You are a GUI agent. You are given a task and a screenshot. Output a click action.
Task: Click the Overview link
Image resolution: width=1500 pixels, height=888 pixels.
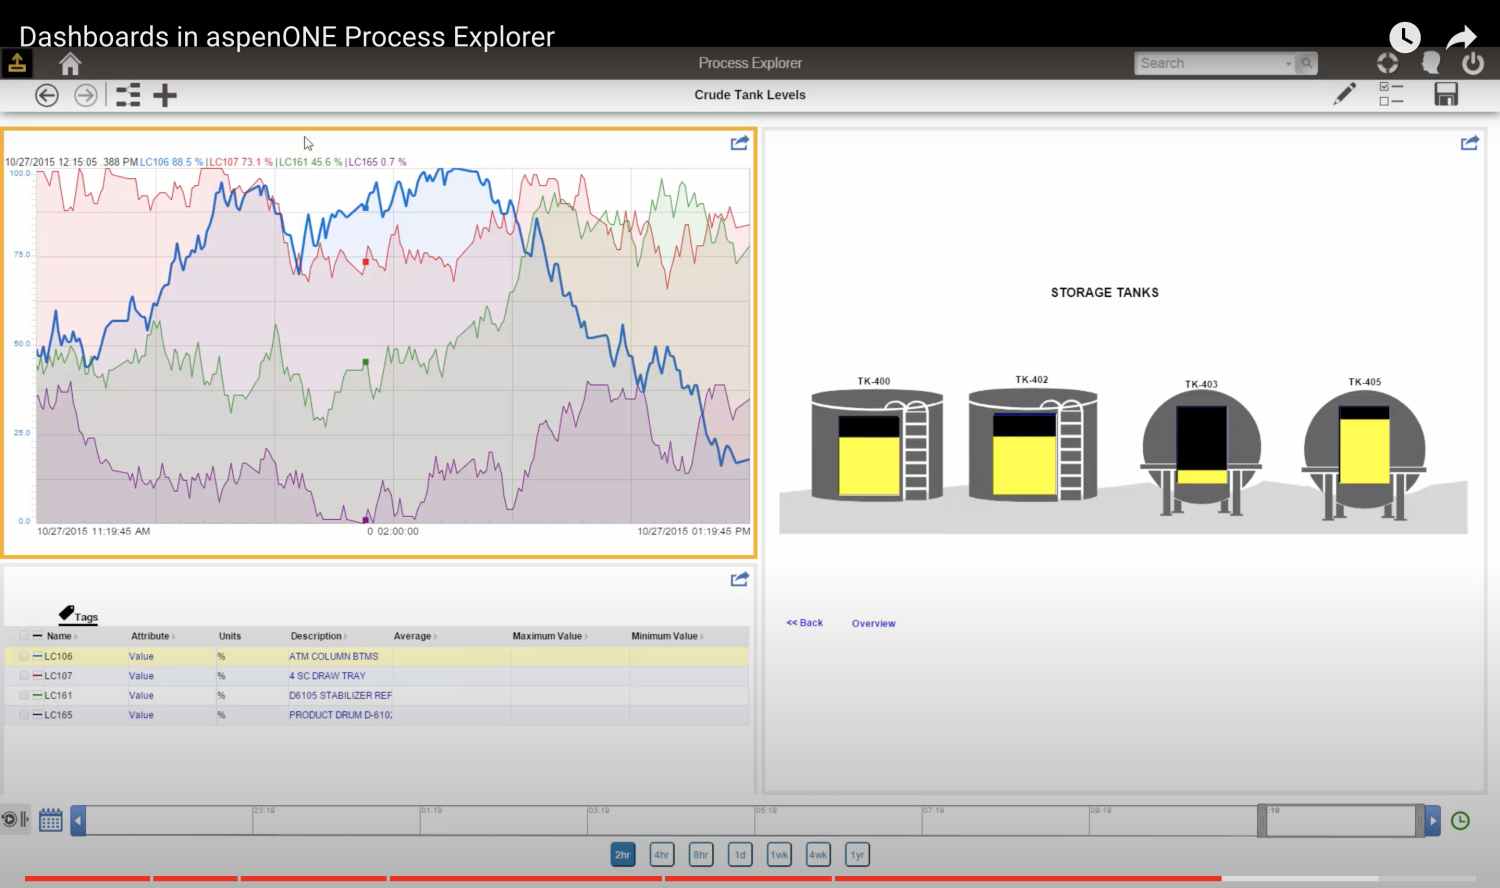pos(873,623)
